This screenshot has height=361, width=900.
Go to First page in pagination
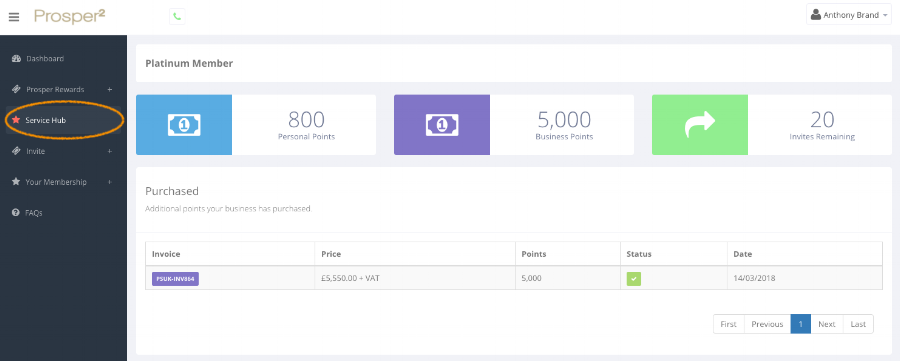point(728,324)
